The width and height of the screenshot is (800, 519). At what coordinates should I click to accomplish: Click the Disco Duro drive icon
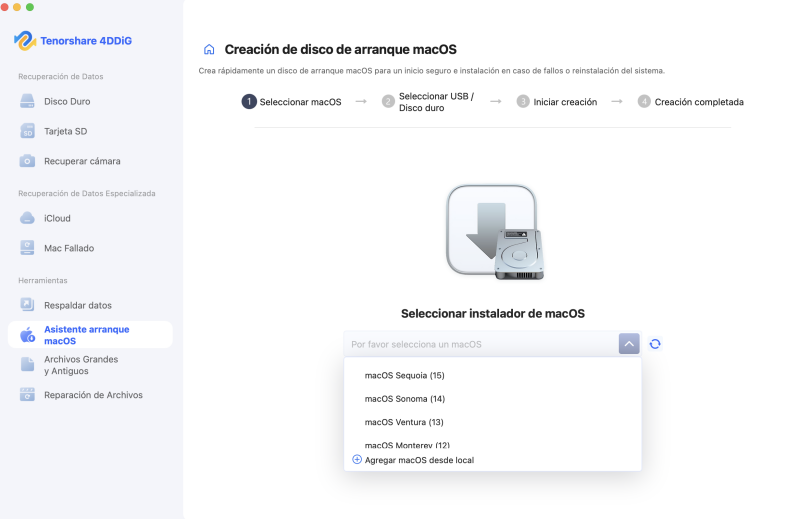click(x=28, y=102)
